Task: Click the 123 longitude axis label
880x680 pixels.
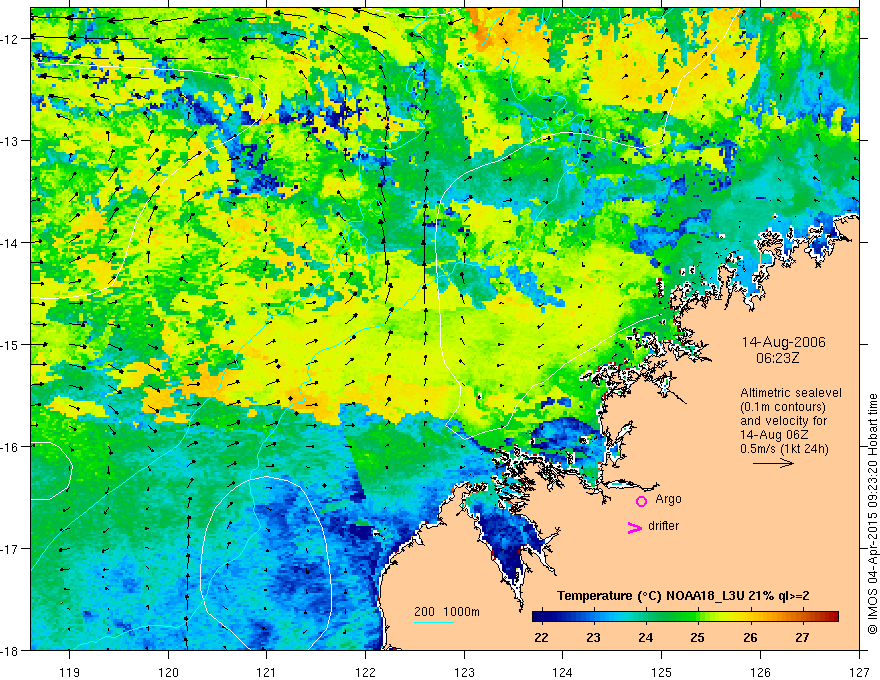Action: [464, 672]
